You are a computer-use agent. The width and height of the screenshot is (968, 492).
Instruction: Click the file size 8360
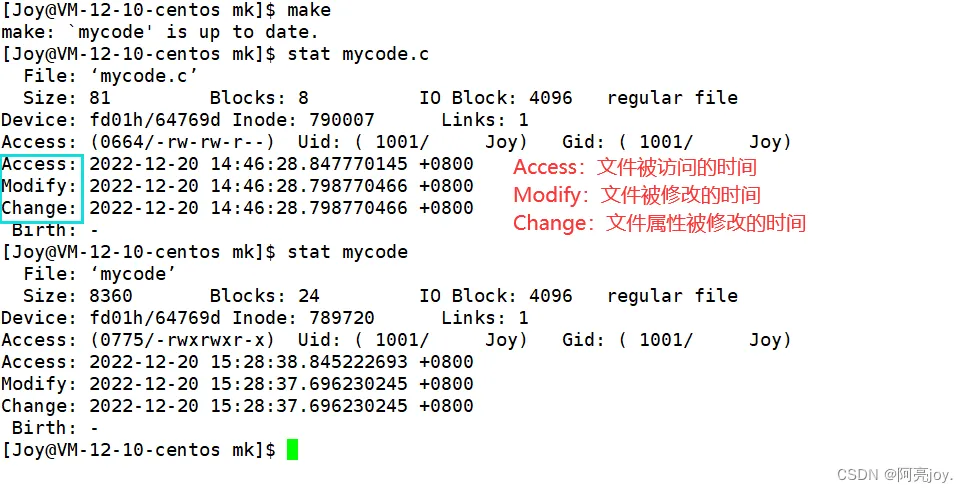pos(111,296)
